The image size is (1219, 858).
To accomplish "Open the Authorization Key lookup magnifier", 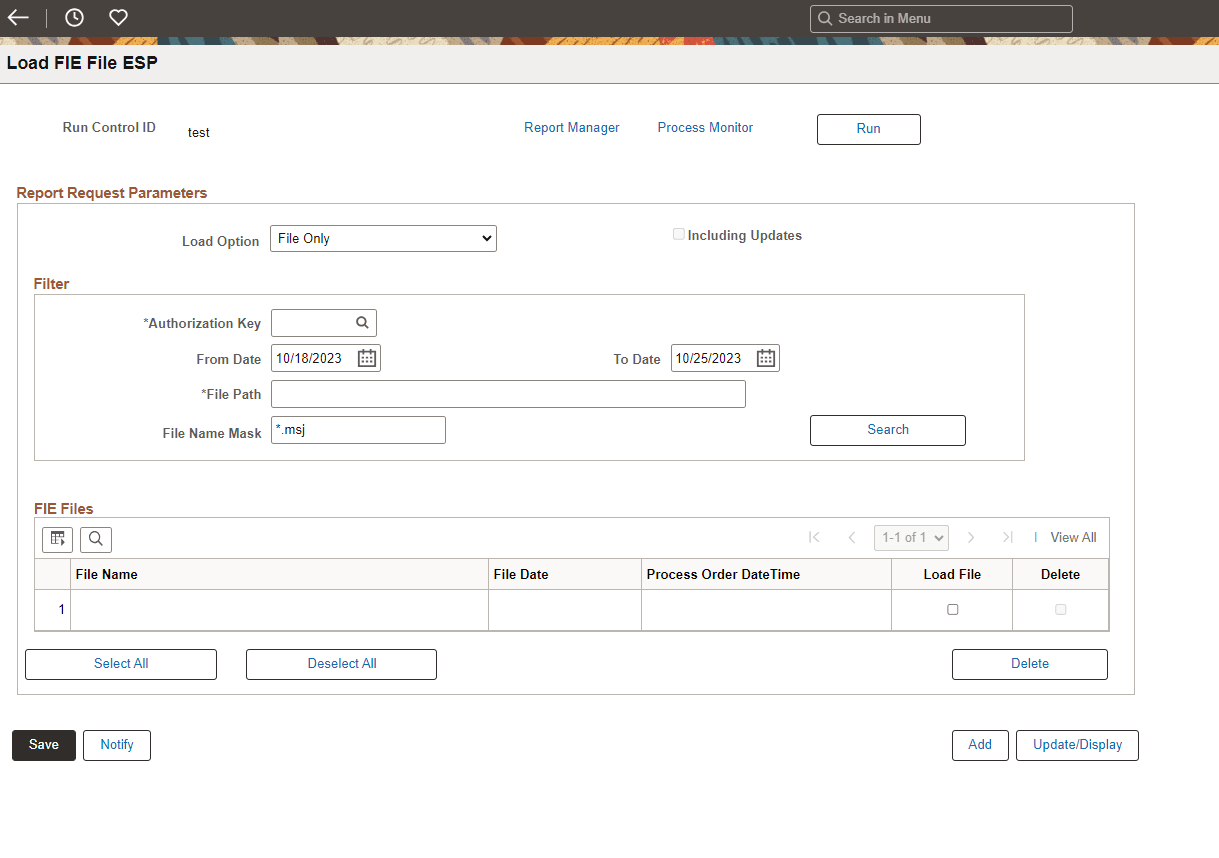I will pos(361,322).
